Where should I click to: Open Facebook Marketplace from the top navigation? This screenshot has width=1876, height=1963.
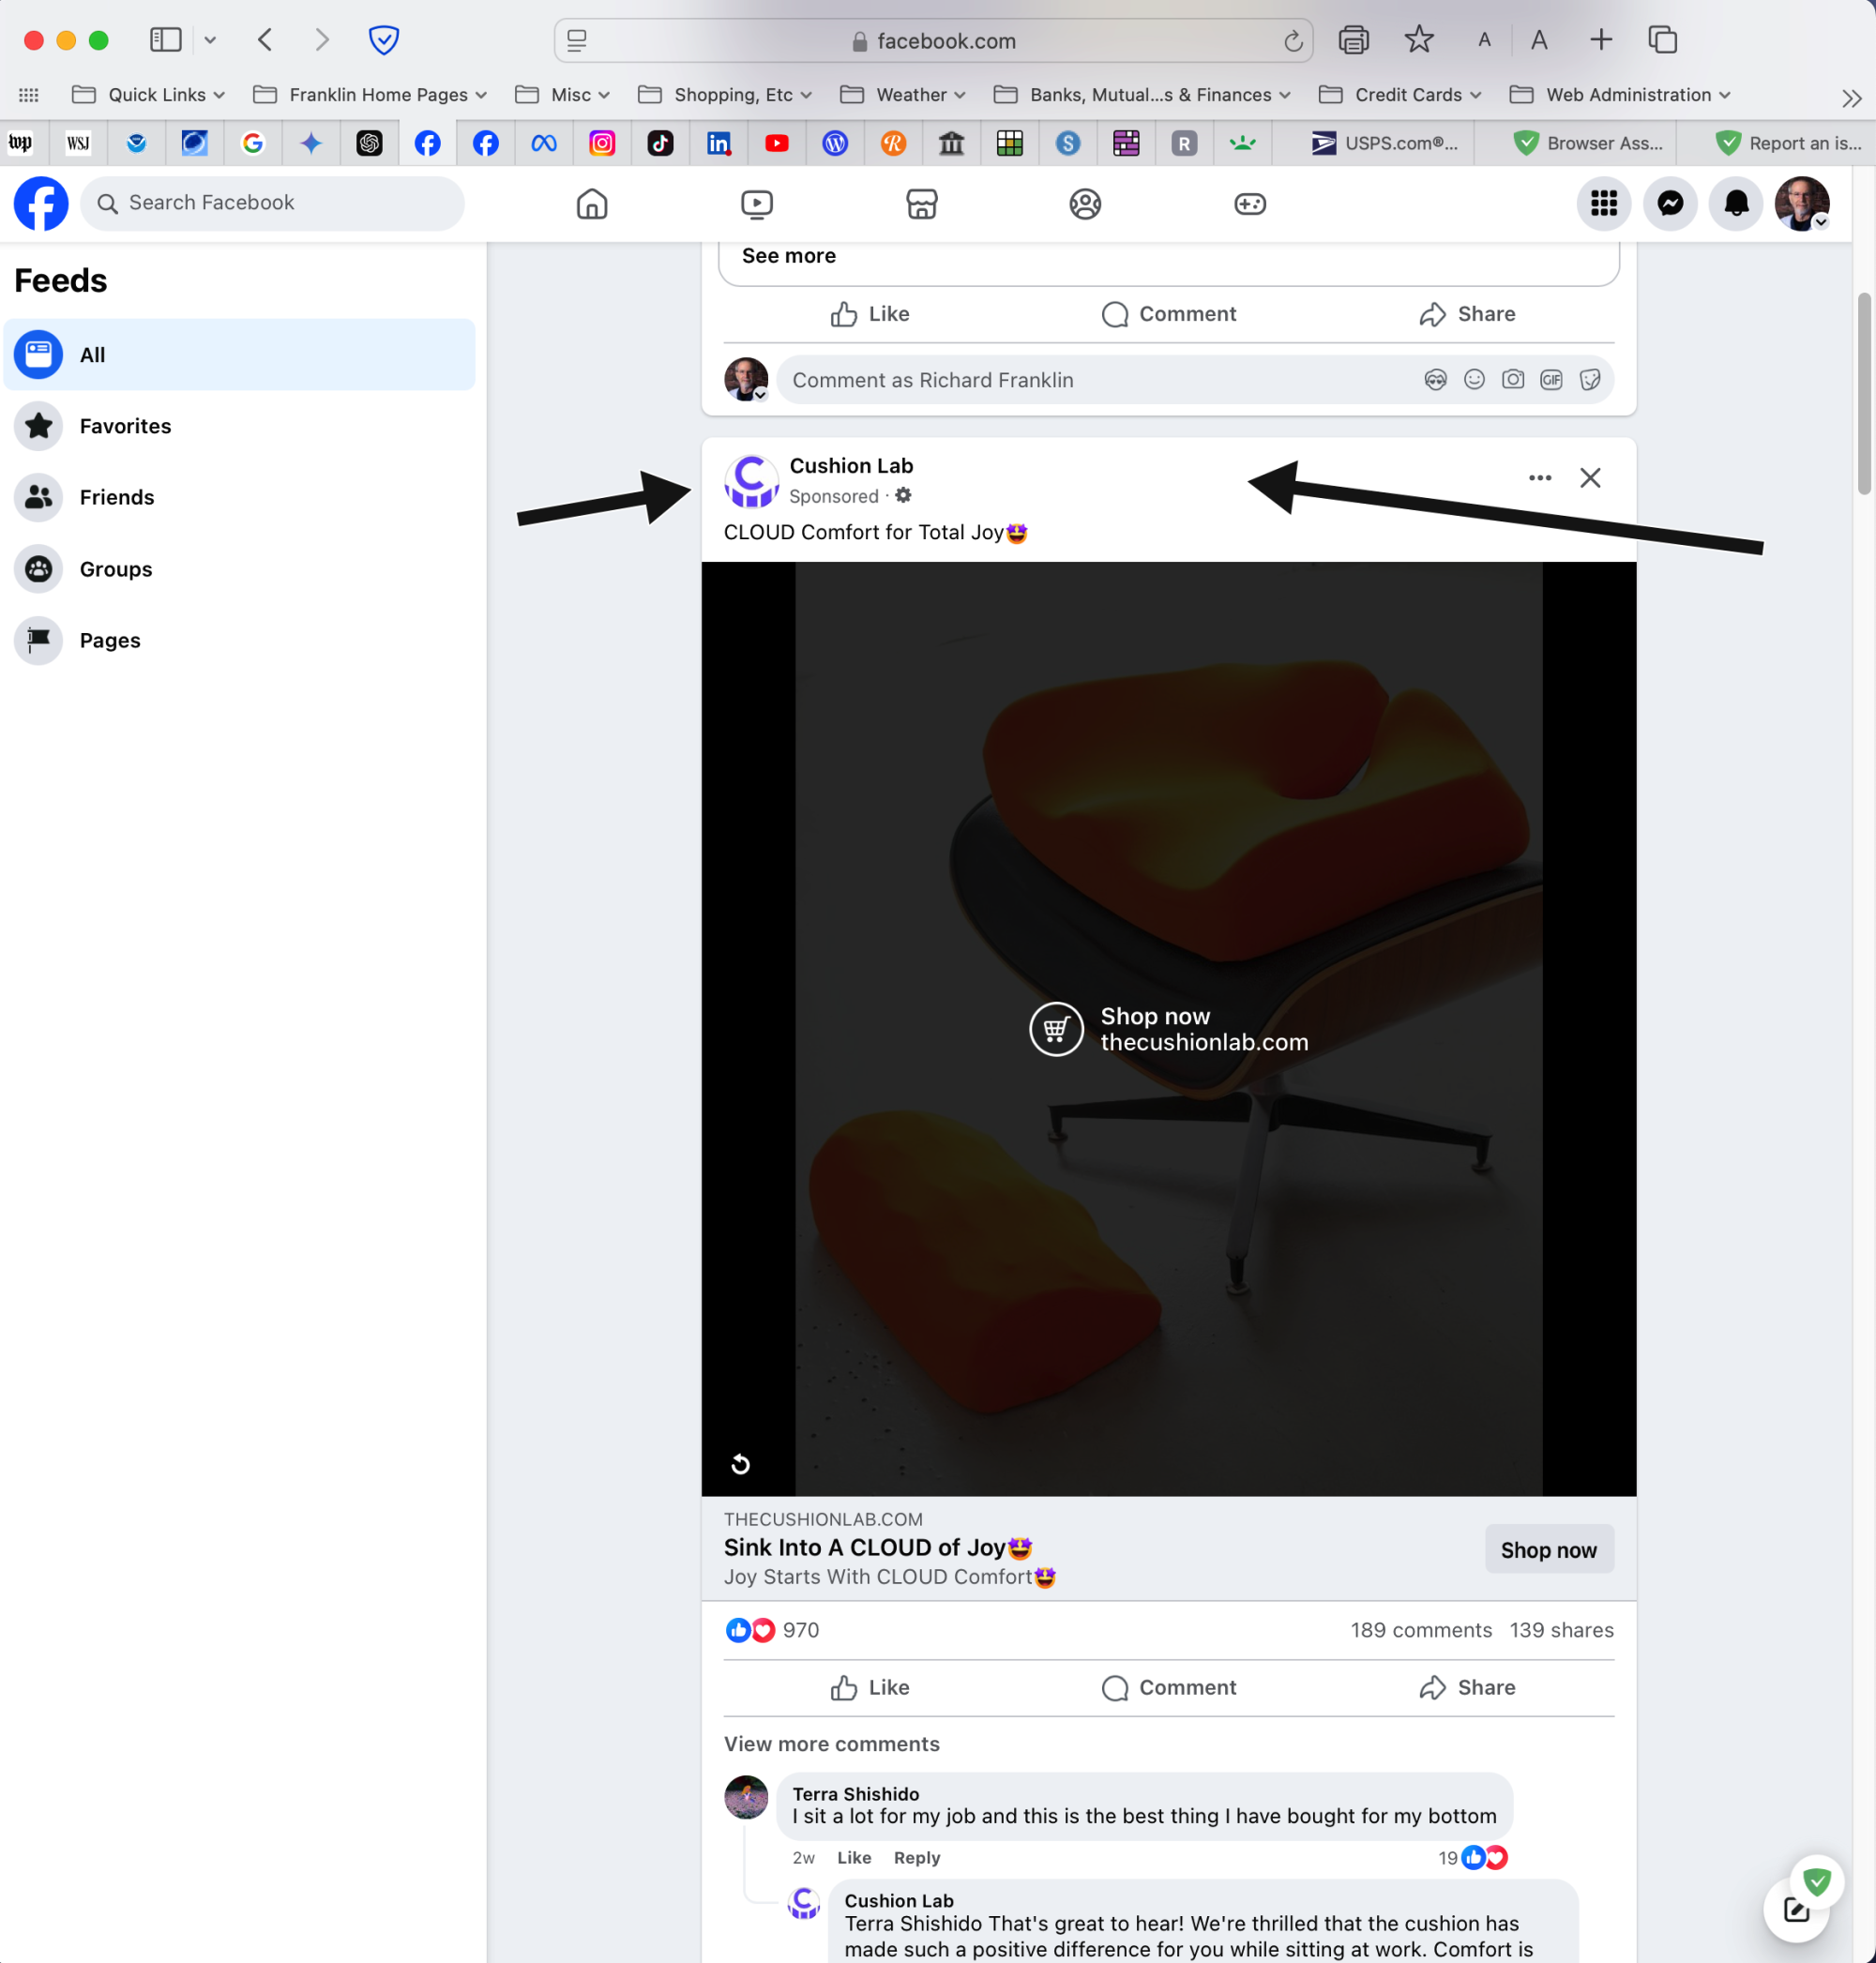click(x=920, y=203)
